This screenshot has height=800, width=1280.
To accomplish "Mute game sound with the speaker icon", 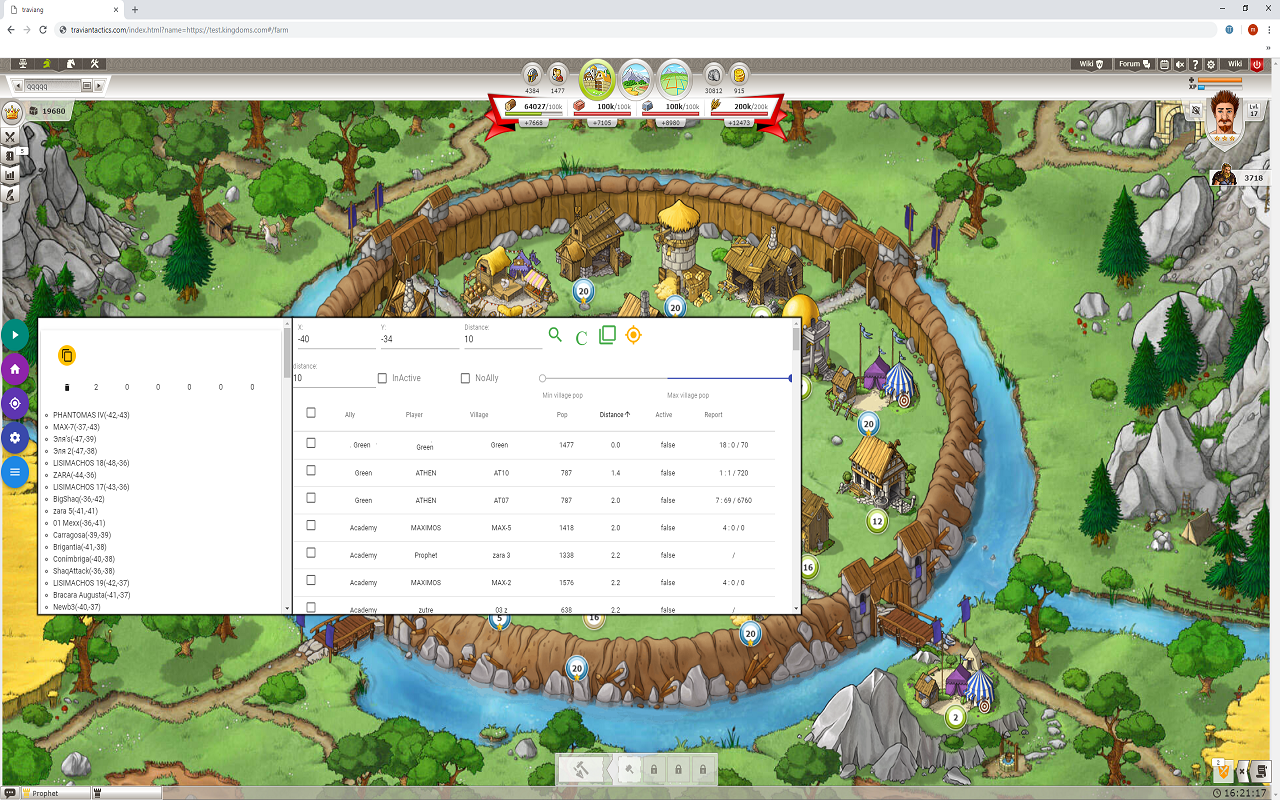I will (1180, 64).
